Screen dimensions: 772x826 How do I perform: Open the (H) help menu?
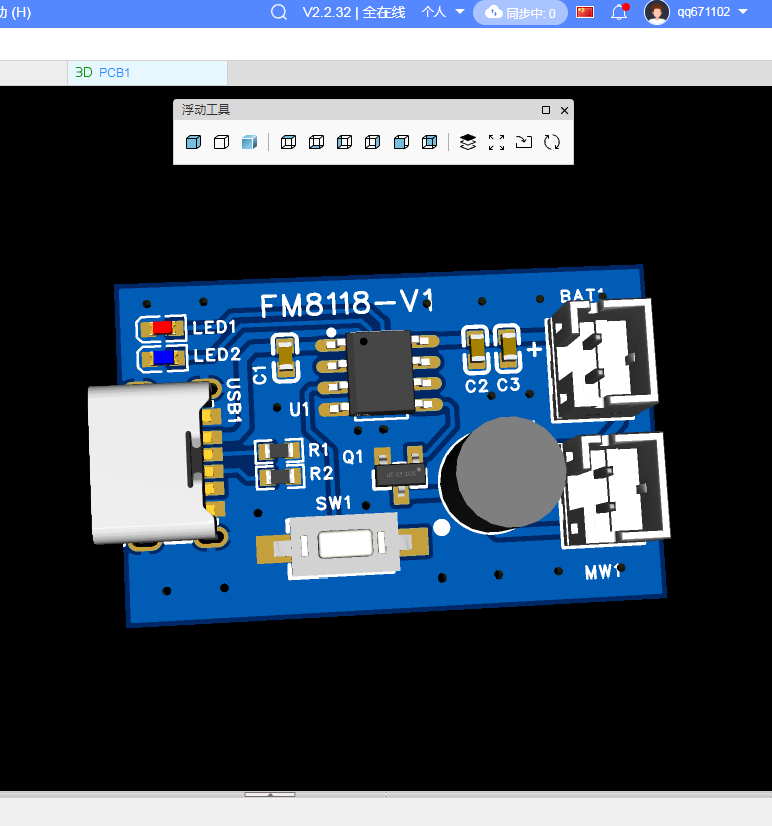(x=16, y=12)
